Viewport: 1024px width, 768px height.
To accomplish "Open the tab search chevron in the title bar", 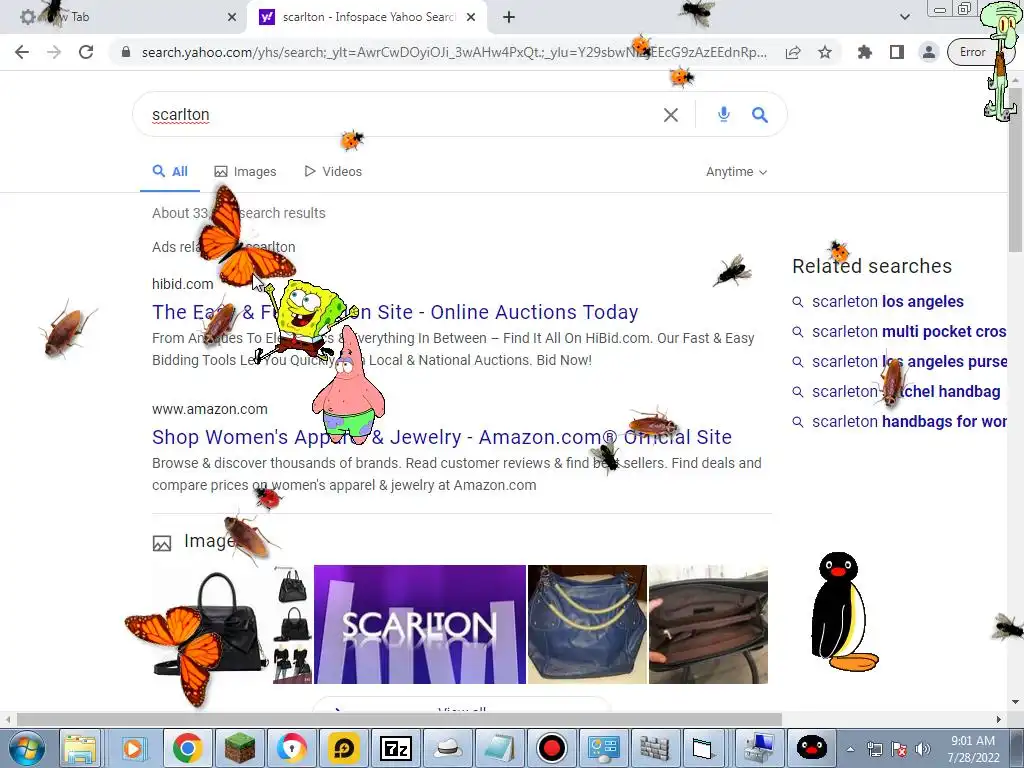I will [x=904, y=17].
